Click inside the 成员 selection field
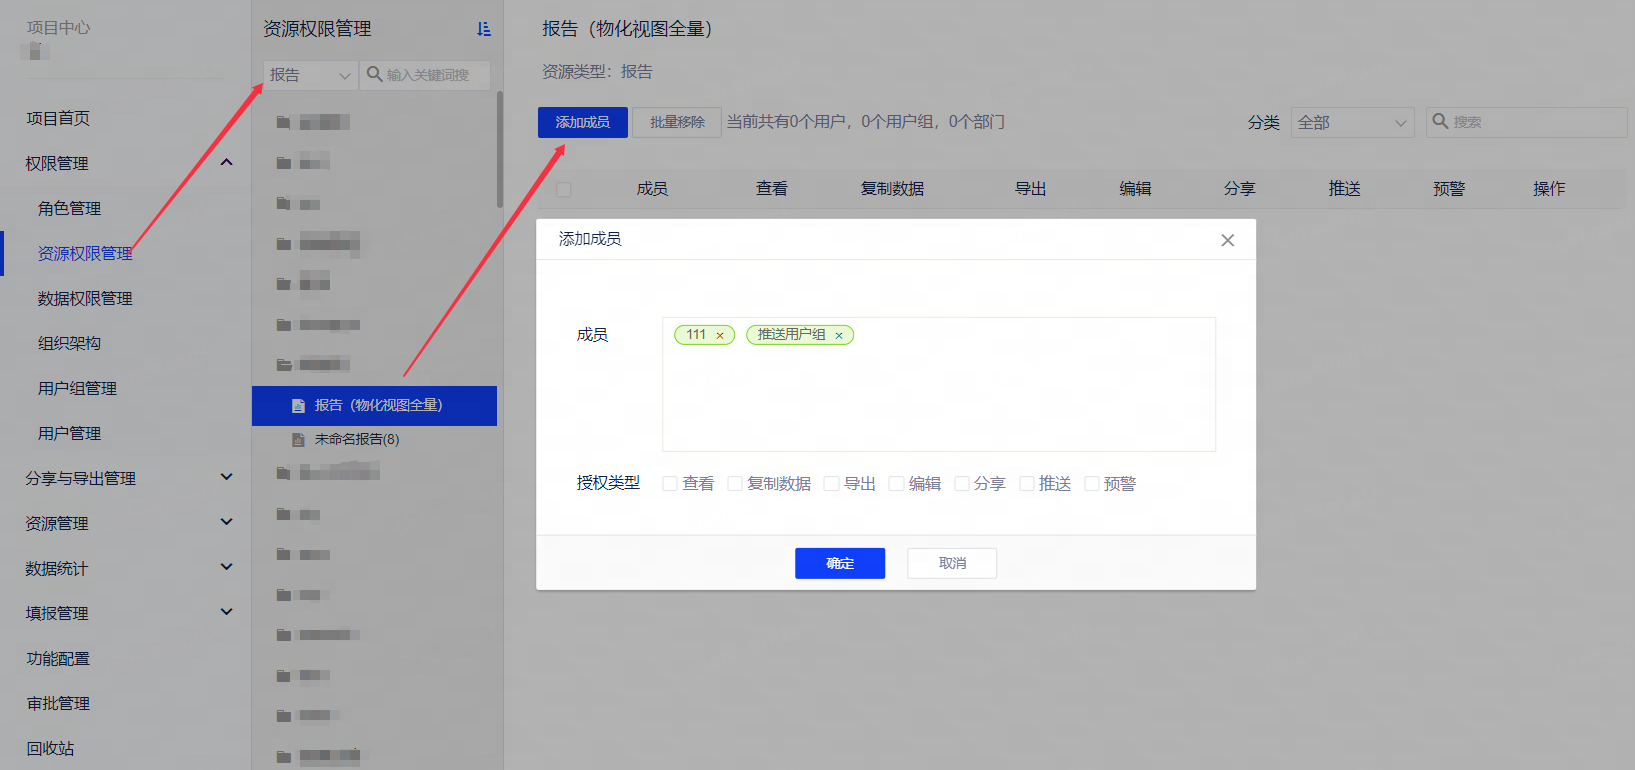 coord(938,400)
